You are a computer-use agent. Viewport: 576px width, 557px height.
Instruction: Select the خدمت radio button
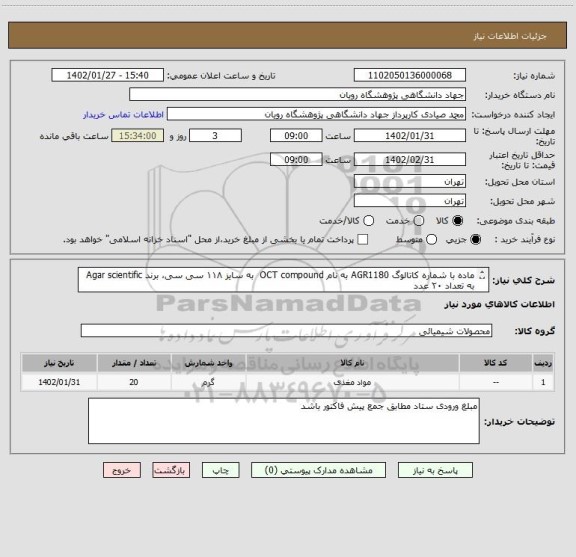pyautogui.click(x=419, y=221)
